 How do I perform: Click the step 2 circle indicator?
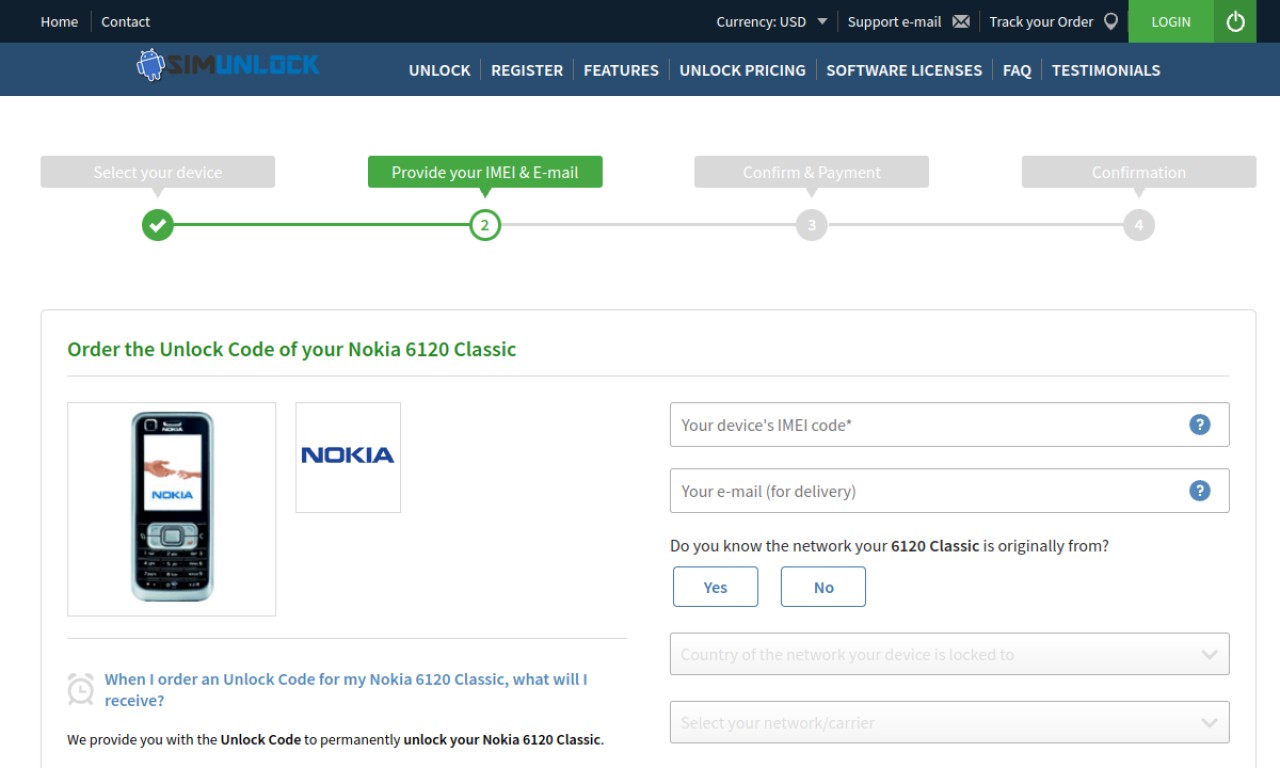click(485, 225)
